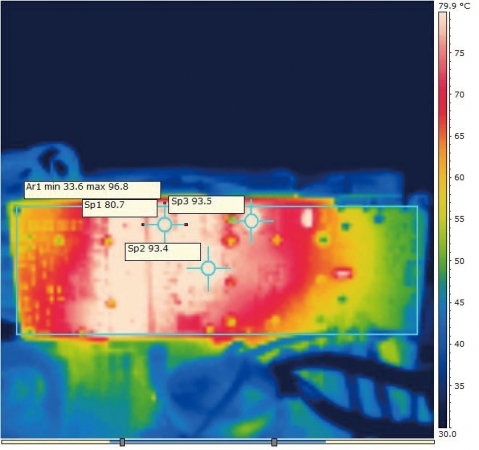Click the 75 tick label on the scale
This screenshot has height=450, width=479.
click(x=459, y=53)
